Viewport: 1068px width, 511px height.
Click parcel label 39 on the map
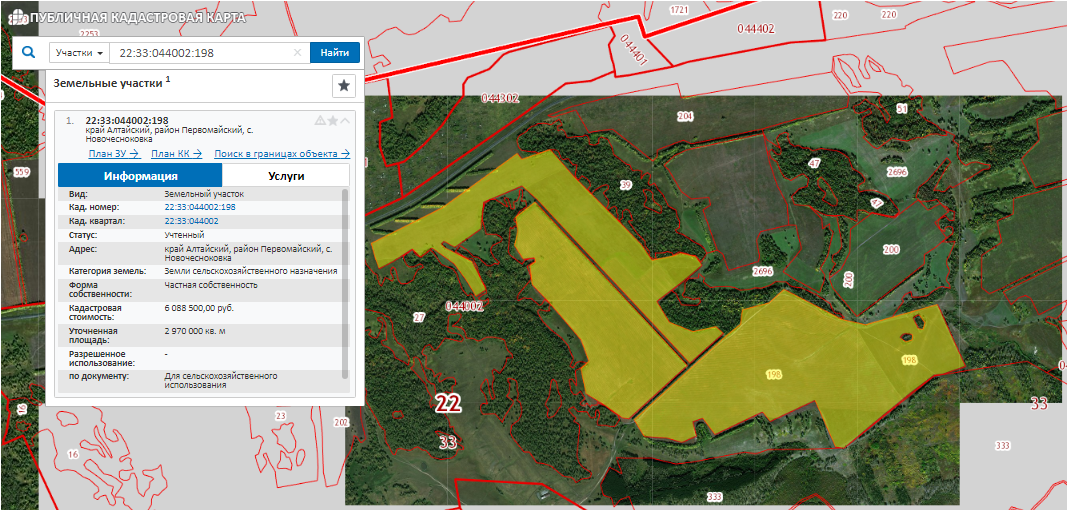[627, 185]
